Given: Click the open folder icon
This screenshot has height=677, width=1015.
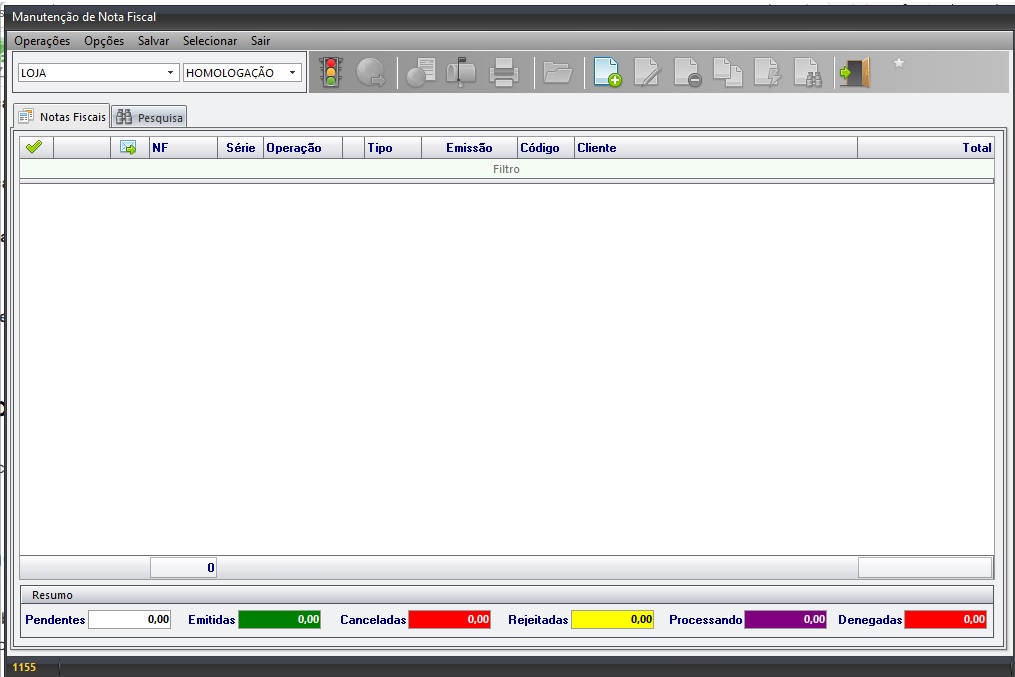Looking at the screenshot, I should point(557,72).
